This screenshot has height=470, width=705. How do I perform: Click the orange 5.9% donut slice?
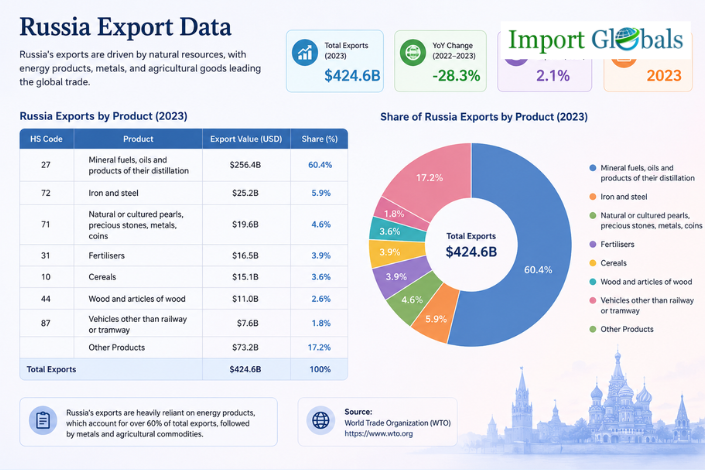[435, 317]
